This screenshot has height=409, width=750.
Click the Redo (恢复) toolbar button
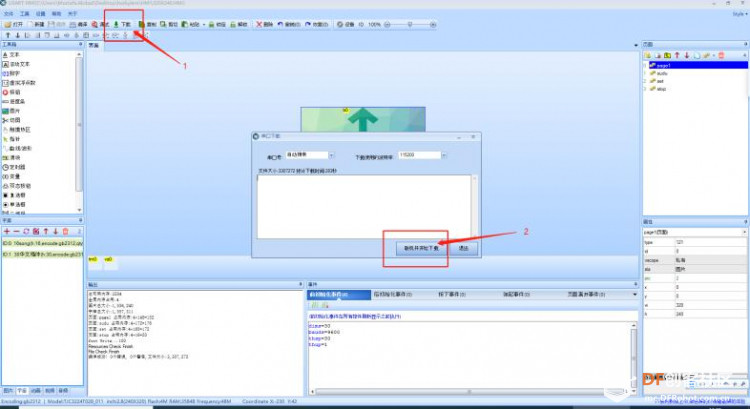coord(316,24)
